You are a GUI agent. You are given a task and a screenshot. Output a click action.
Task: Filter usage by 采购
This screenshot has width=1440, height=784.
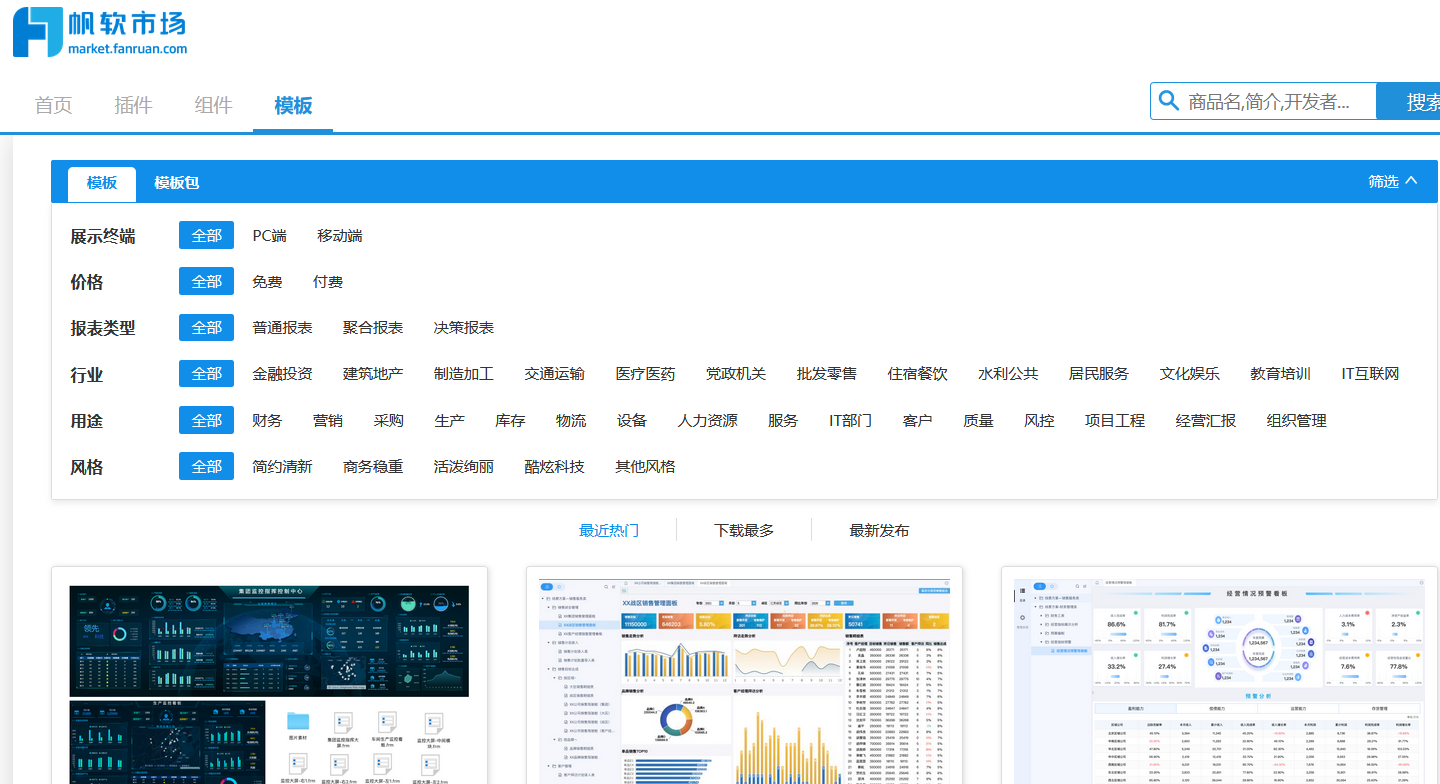coord(389,421)
